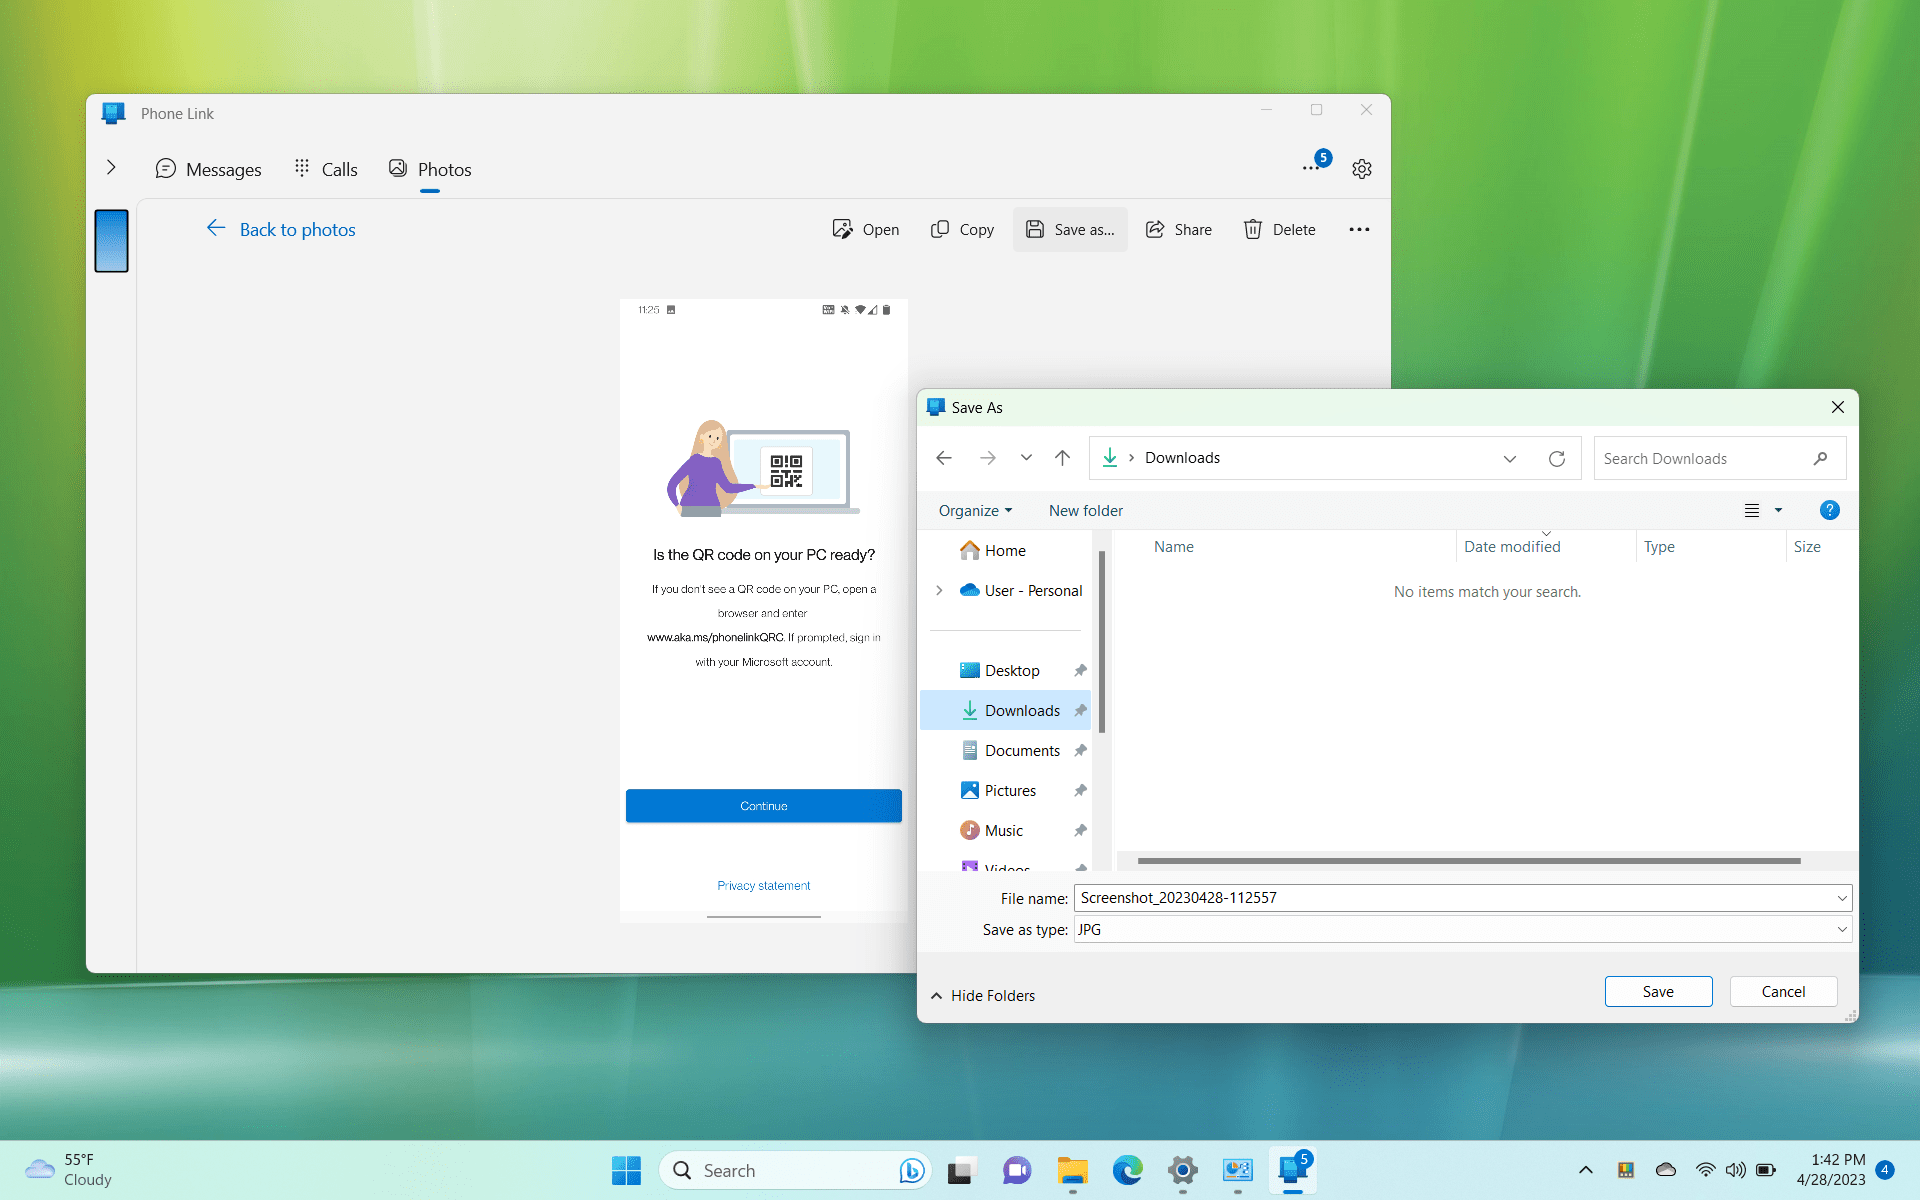
Task: Open the Save As help icon
Action: (1829, 510)
